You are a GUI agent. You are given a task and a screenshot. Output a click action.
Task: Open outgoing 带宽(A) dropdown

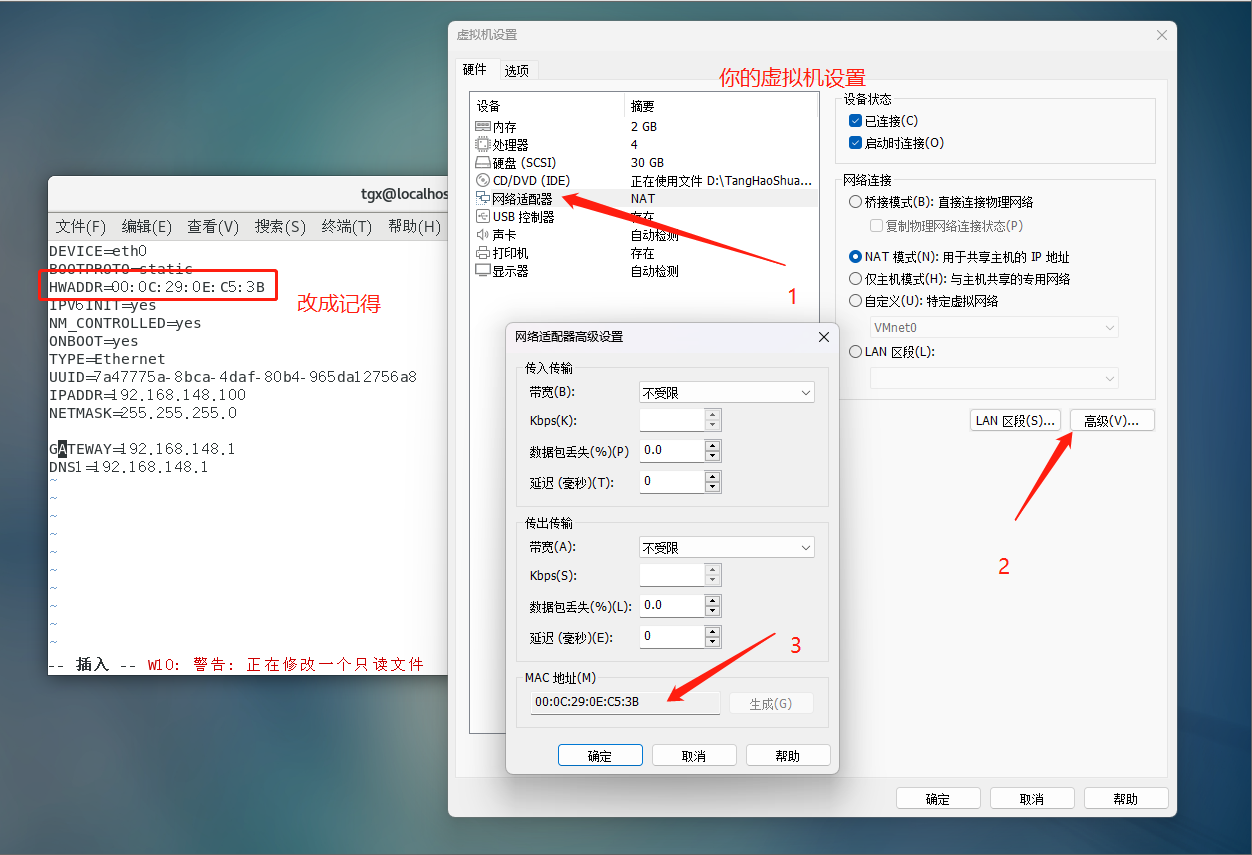pyautogui.click(x=727, y=548)
